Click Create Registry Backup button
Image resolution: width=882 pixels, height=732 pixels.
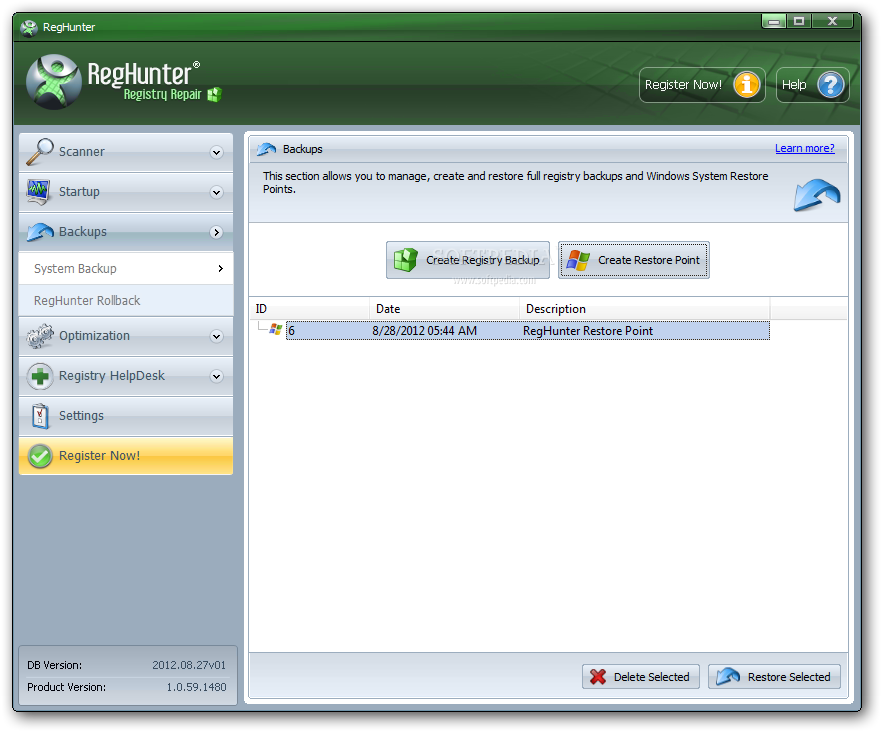pyautogui.click(x=467, y=260)
